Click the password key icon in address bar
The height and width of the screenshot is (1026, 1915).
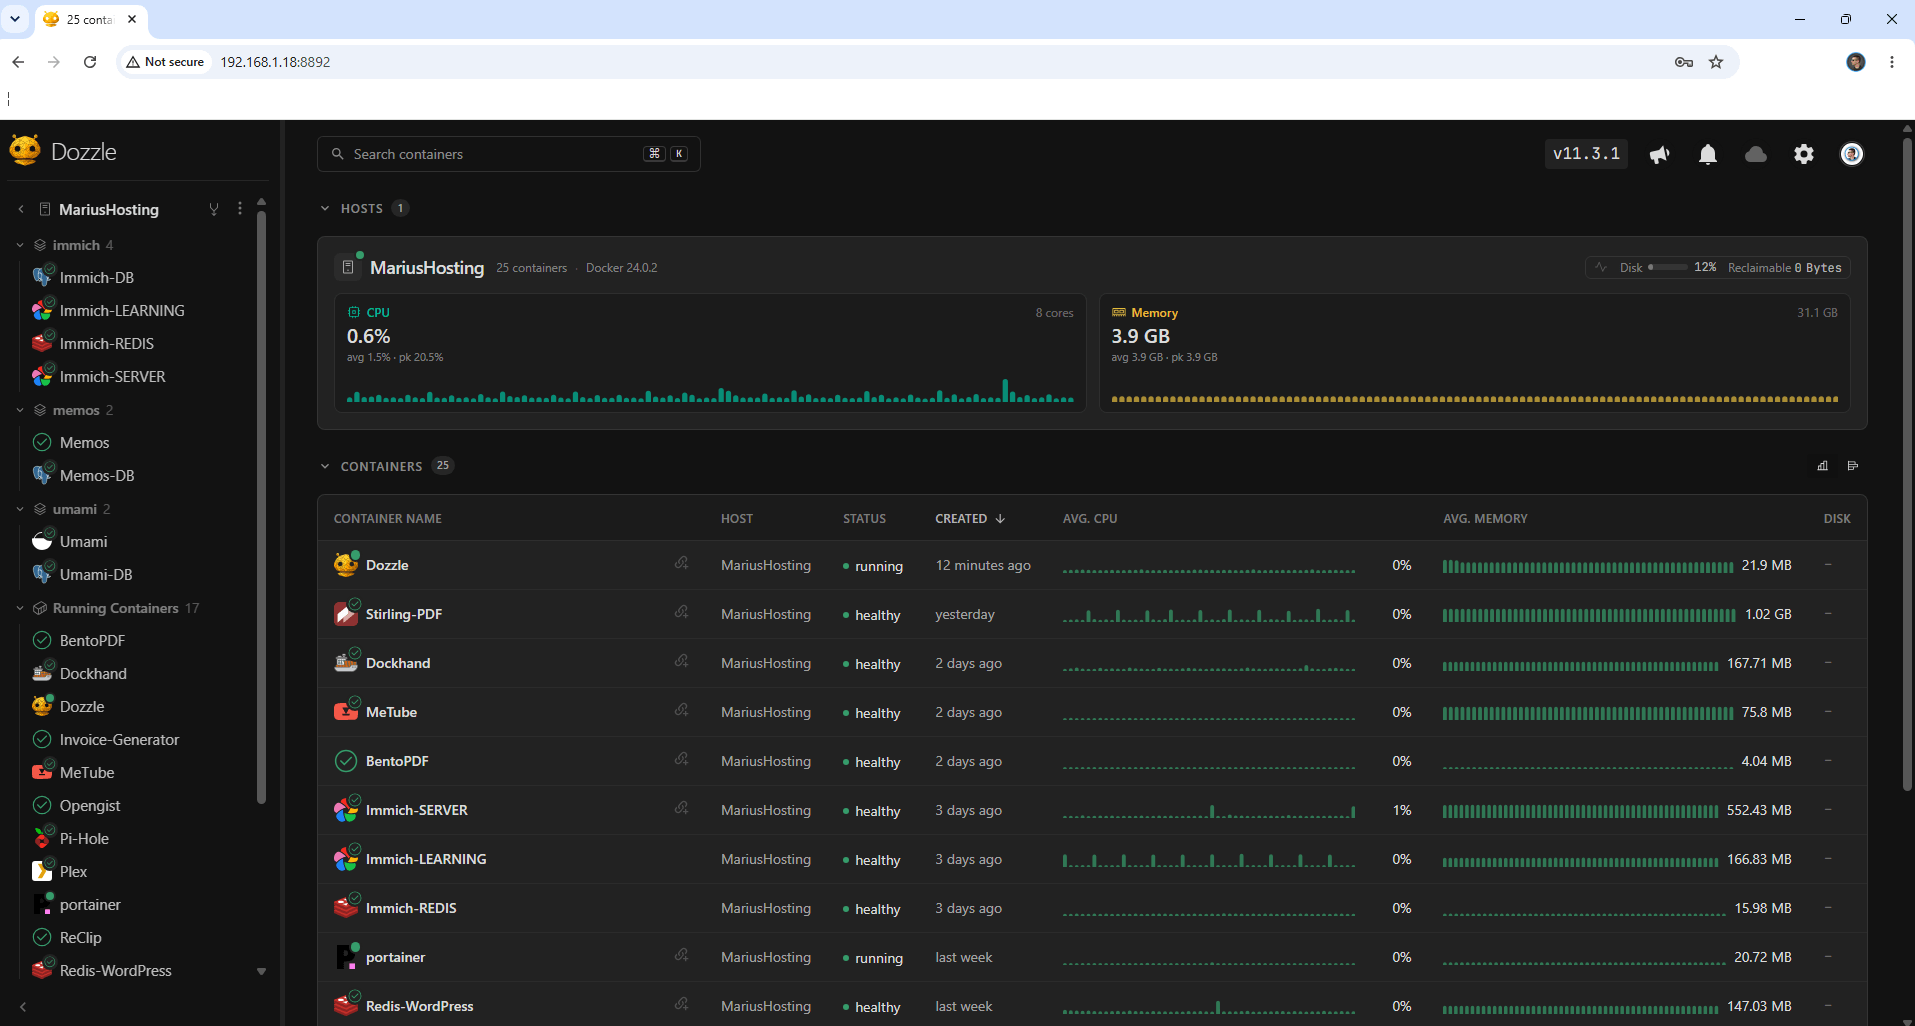tap(1684, 62)
